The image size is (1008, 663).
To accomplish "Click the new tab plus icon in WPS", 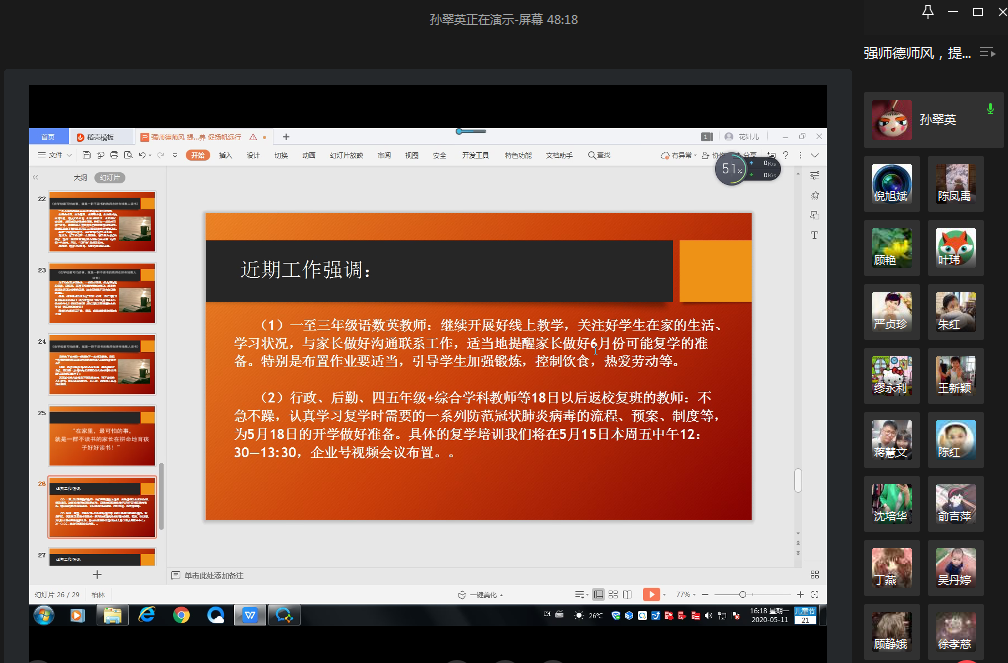I will point(286,136).
